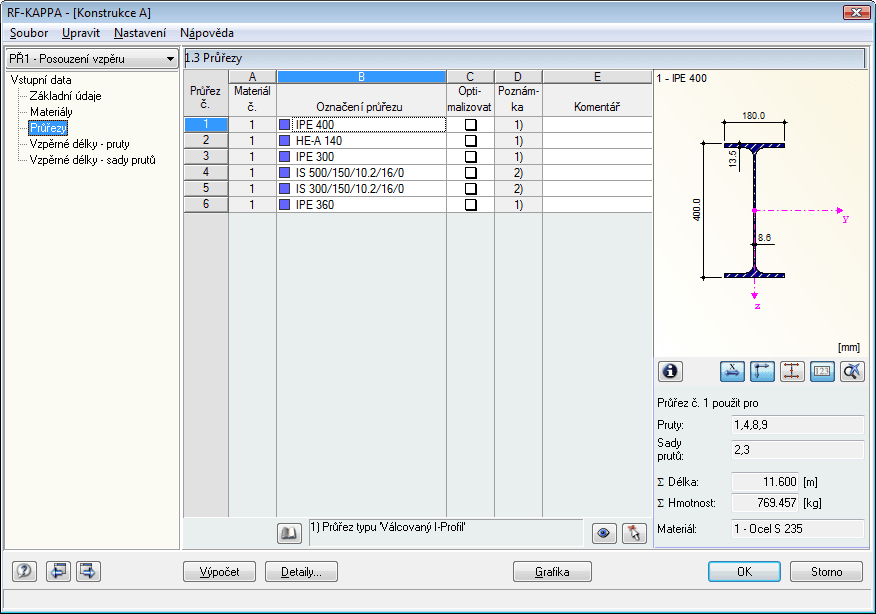Open the cross-section info icon

click(x=670, y=372)
